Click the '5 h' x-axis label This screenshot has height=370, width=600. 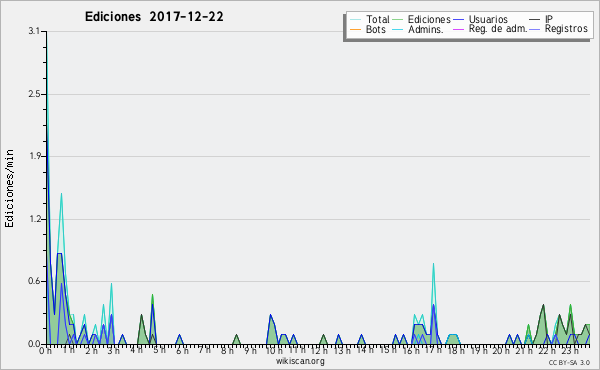click(159, 351)
